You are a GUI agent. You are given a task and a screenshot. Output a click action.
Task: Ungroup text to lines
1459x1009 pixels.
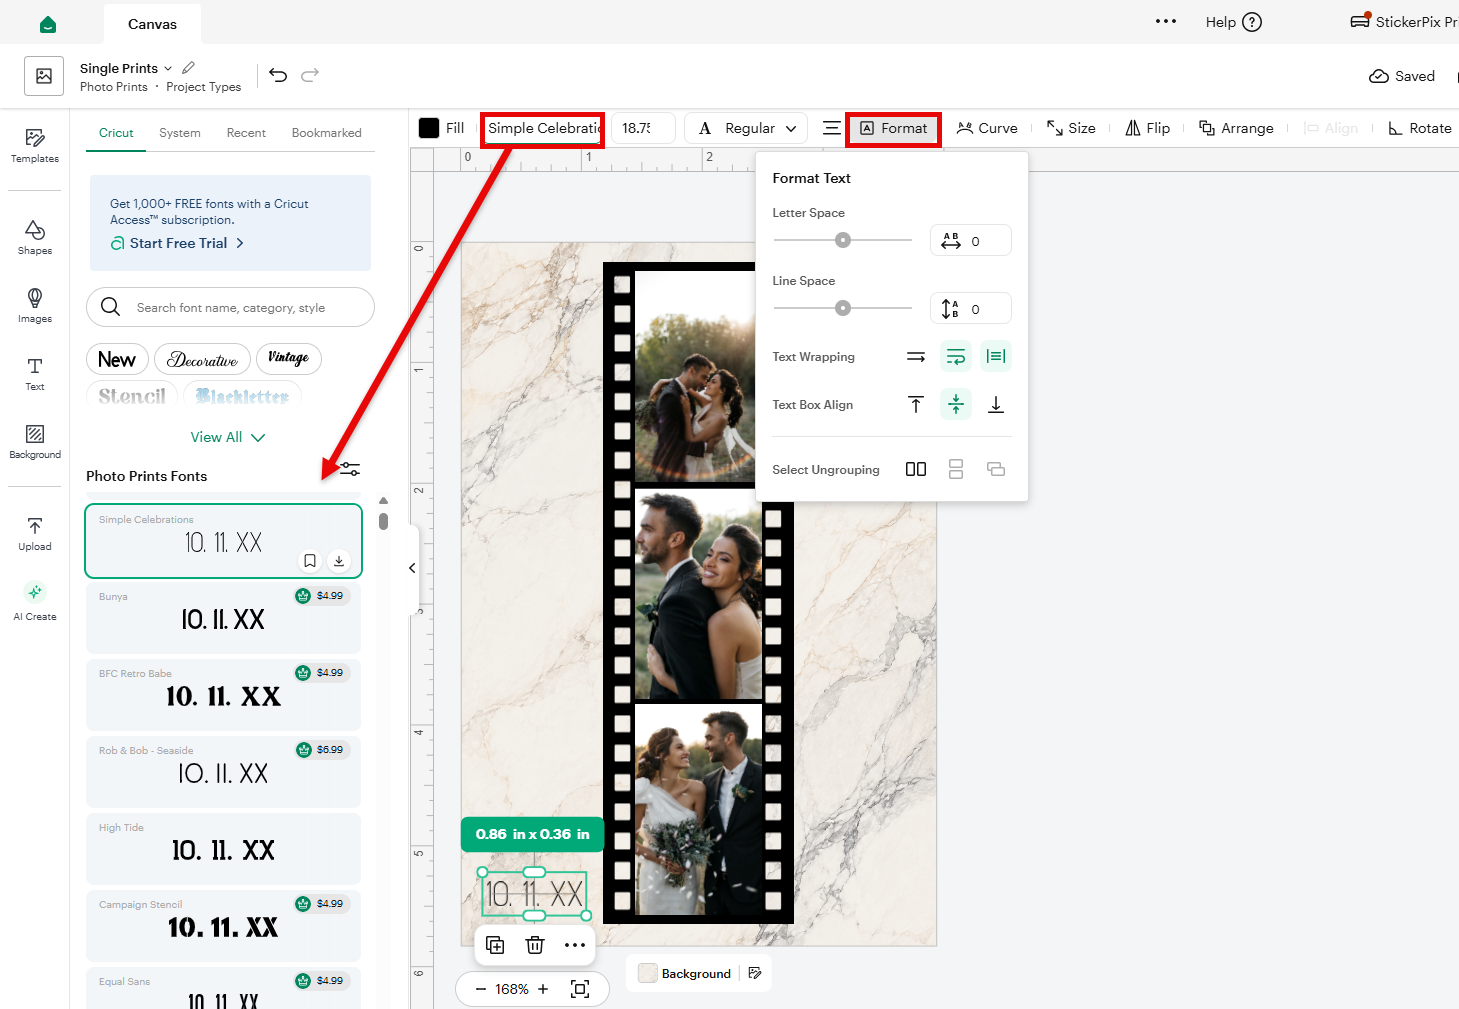956,469
